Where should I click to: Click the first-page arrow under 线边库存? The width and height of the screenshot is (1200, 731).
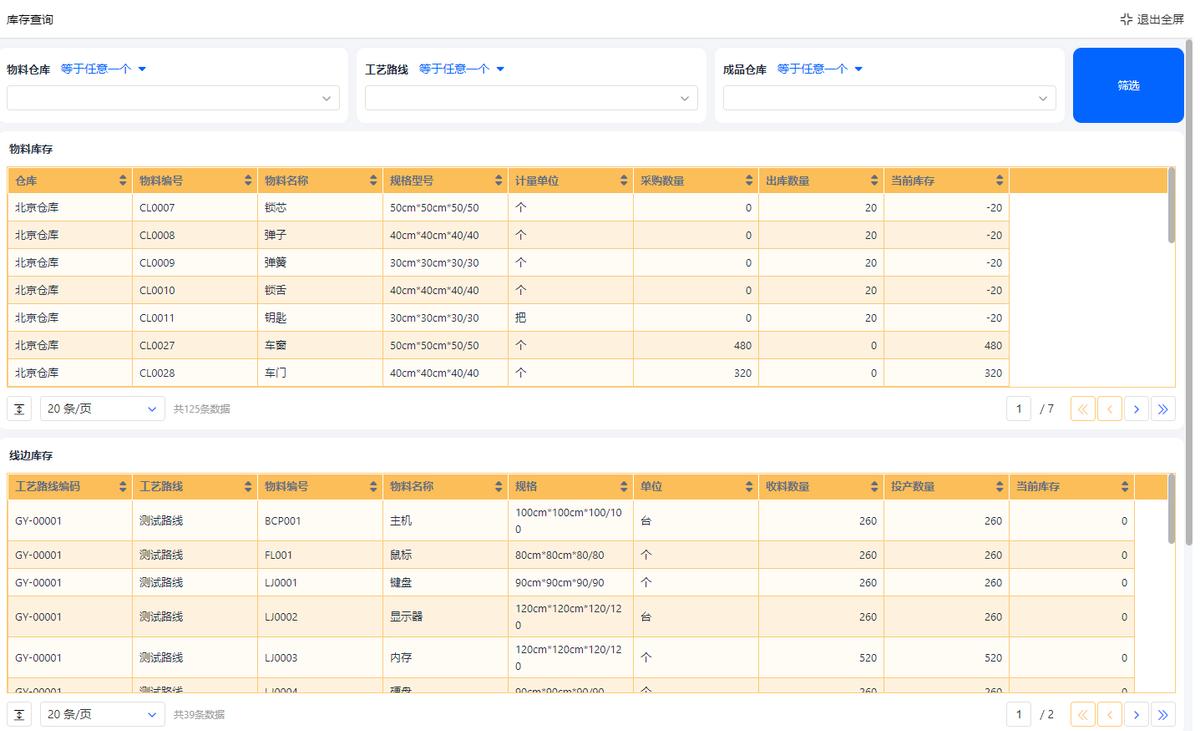coord(1082,714)
